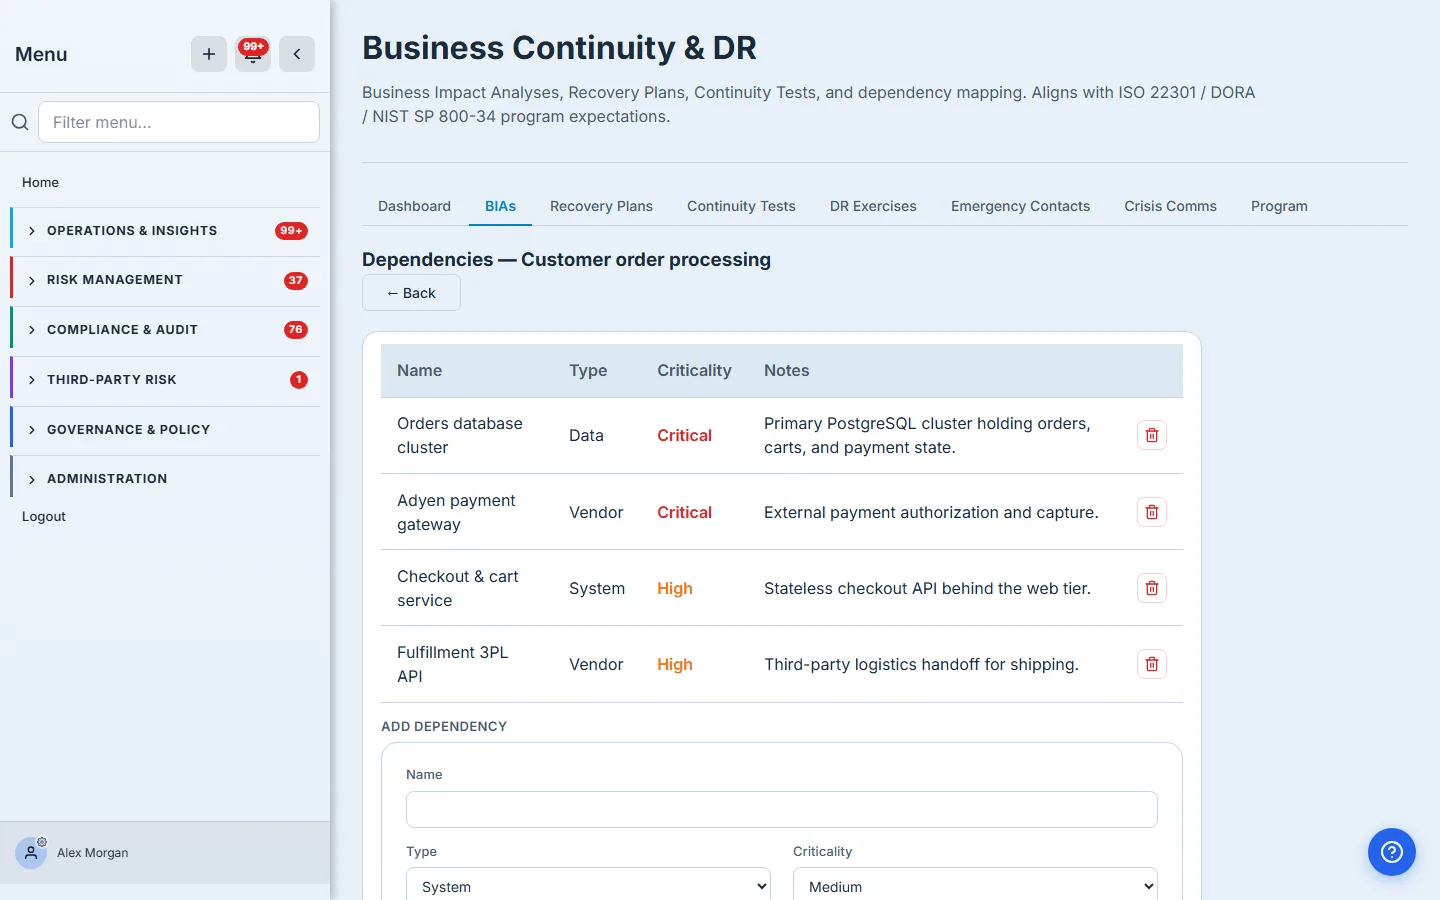Image resolution: width=1440 pixels, height=900 pixels.
Task: Open the Recovery Plans tab
Action: [x=601, y=206]
